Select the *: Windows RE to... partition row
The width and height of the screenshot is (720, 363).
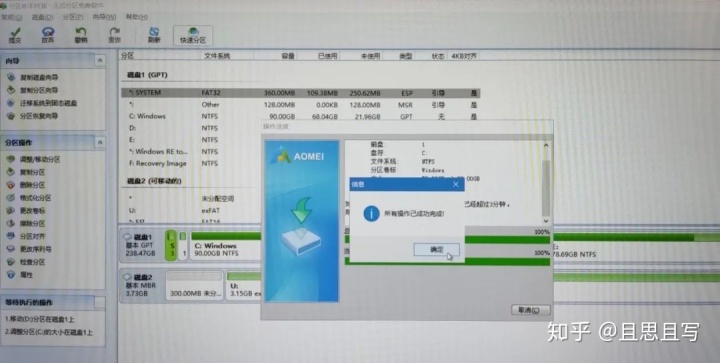coord(191,151)
